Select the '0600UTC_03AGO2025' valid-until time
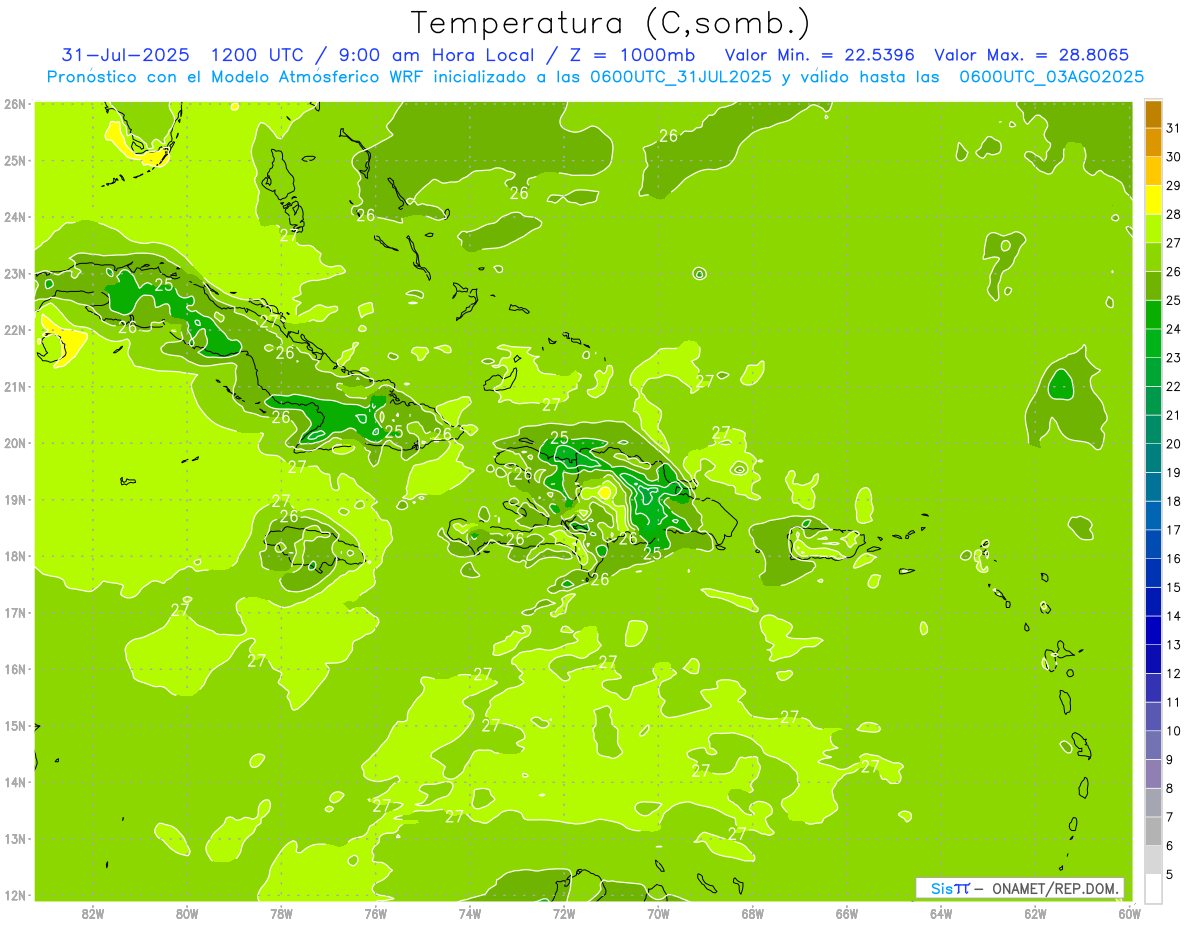Screen dimensions: 1200x927 tap(1051, 77)
